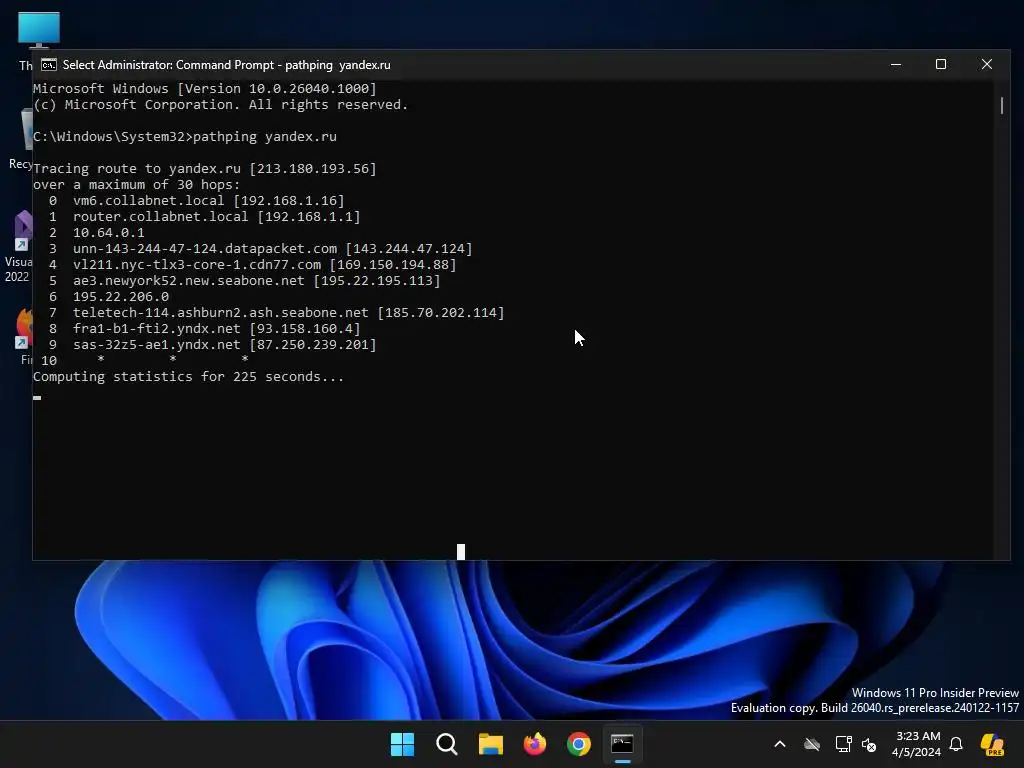The height and width of the screenshot is (768, 1024).
Task: Click the Command Prompt vertical scrollbar thumb
Action: pyautogui.click(x=1002, y=105)
